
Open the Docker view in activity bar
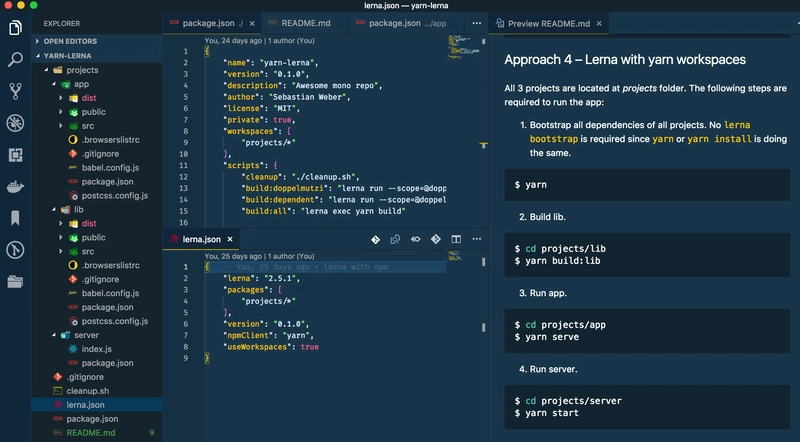15,186
